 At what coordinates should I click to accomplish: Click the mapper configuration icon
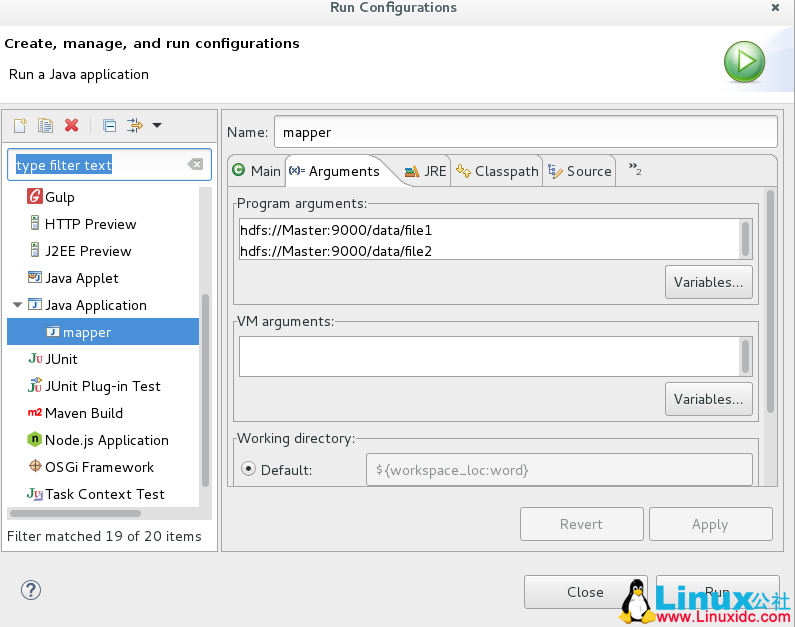53,331
